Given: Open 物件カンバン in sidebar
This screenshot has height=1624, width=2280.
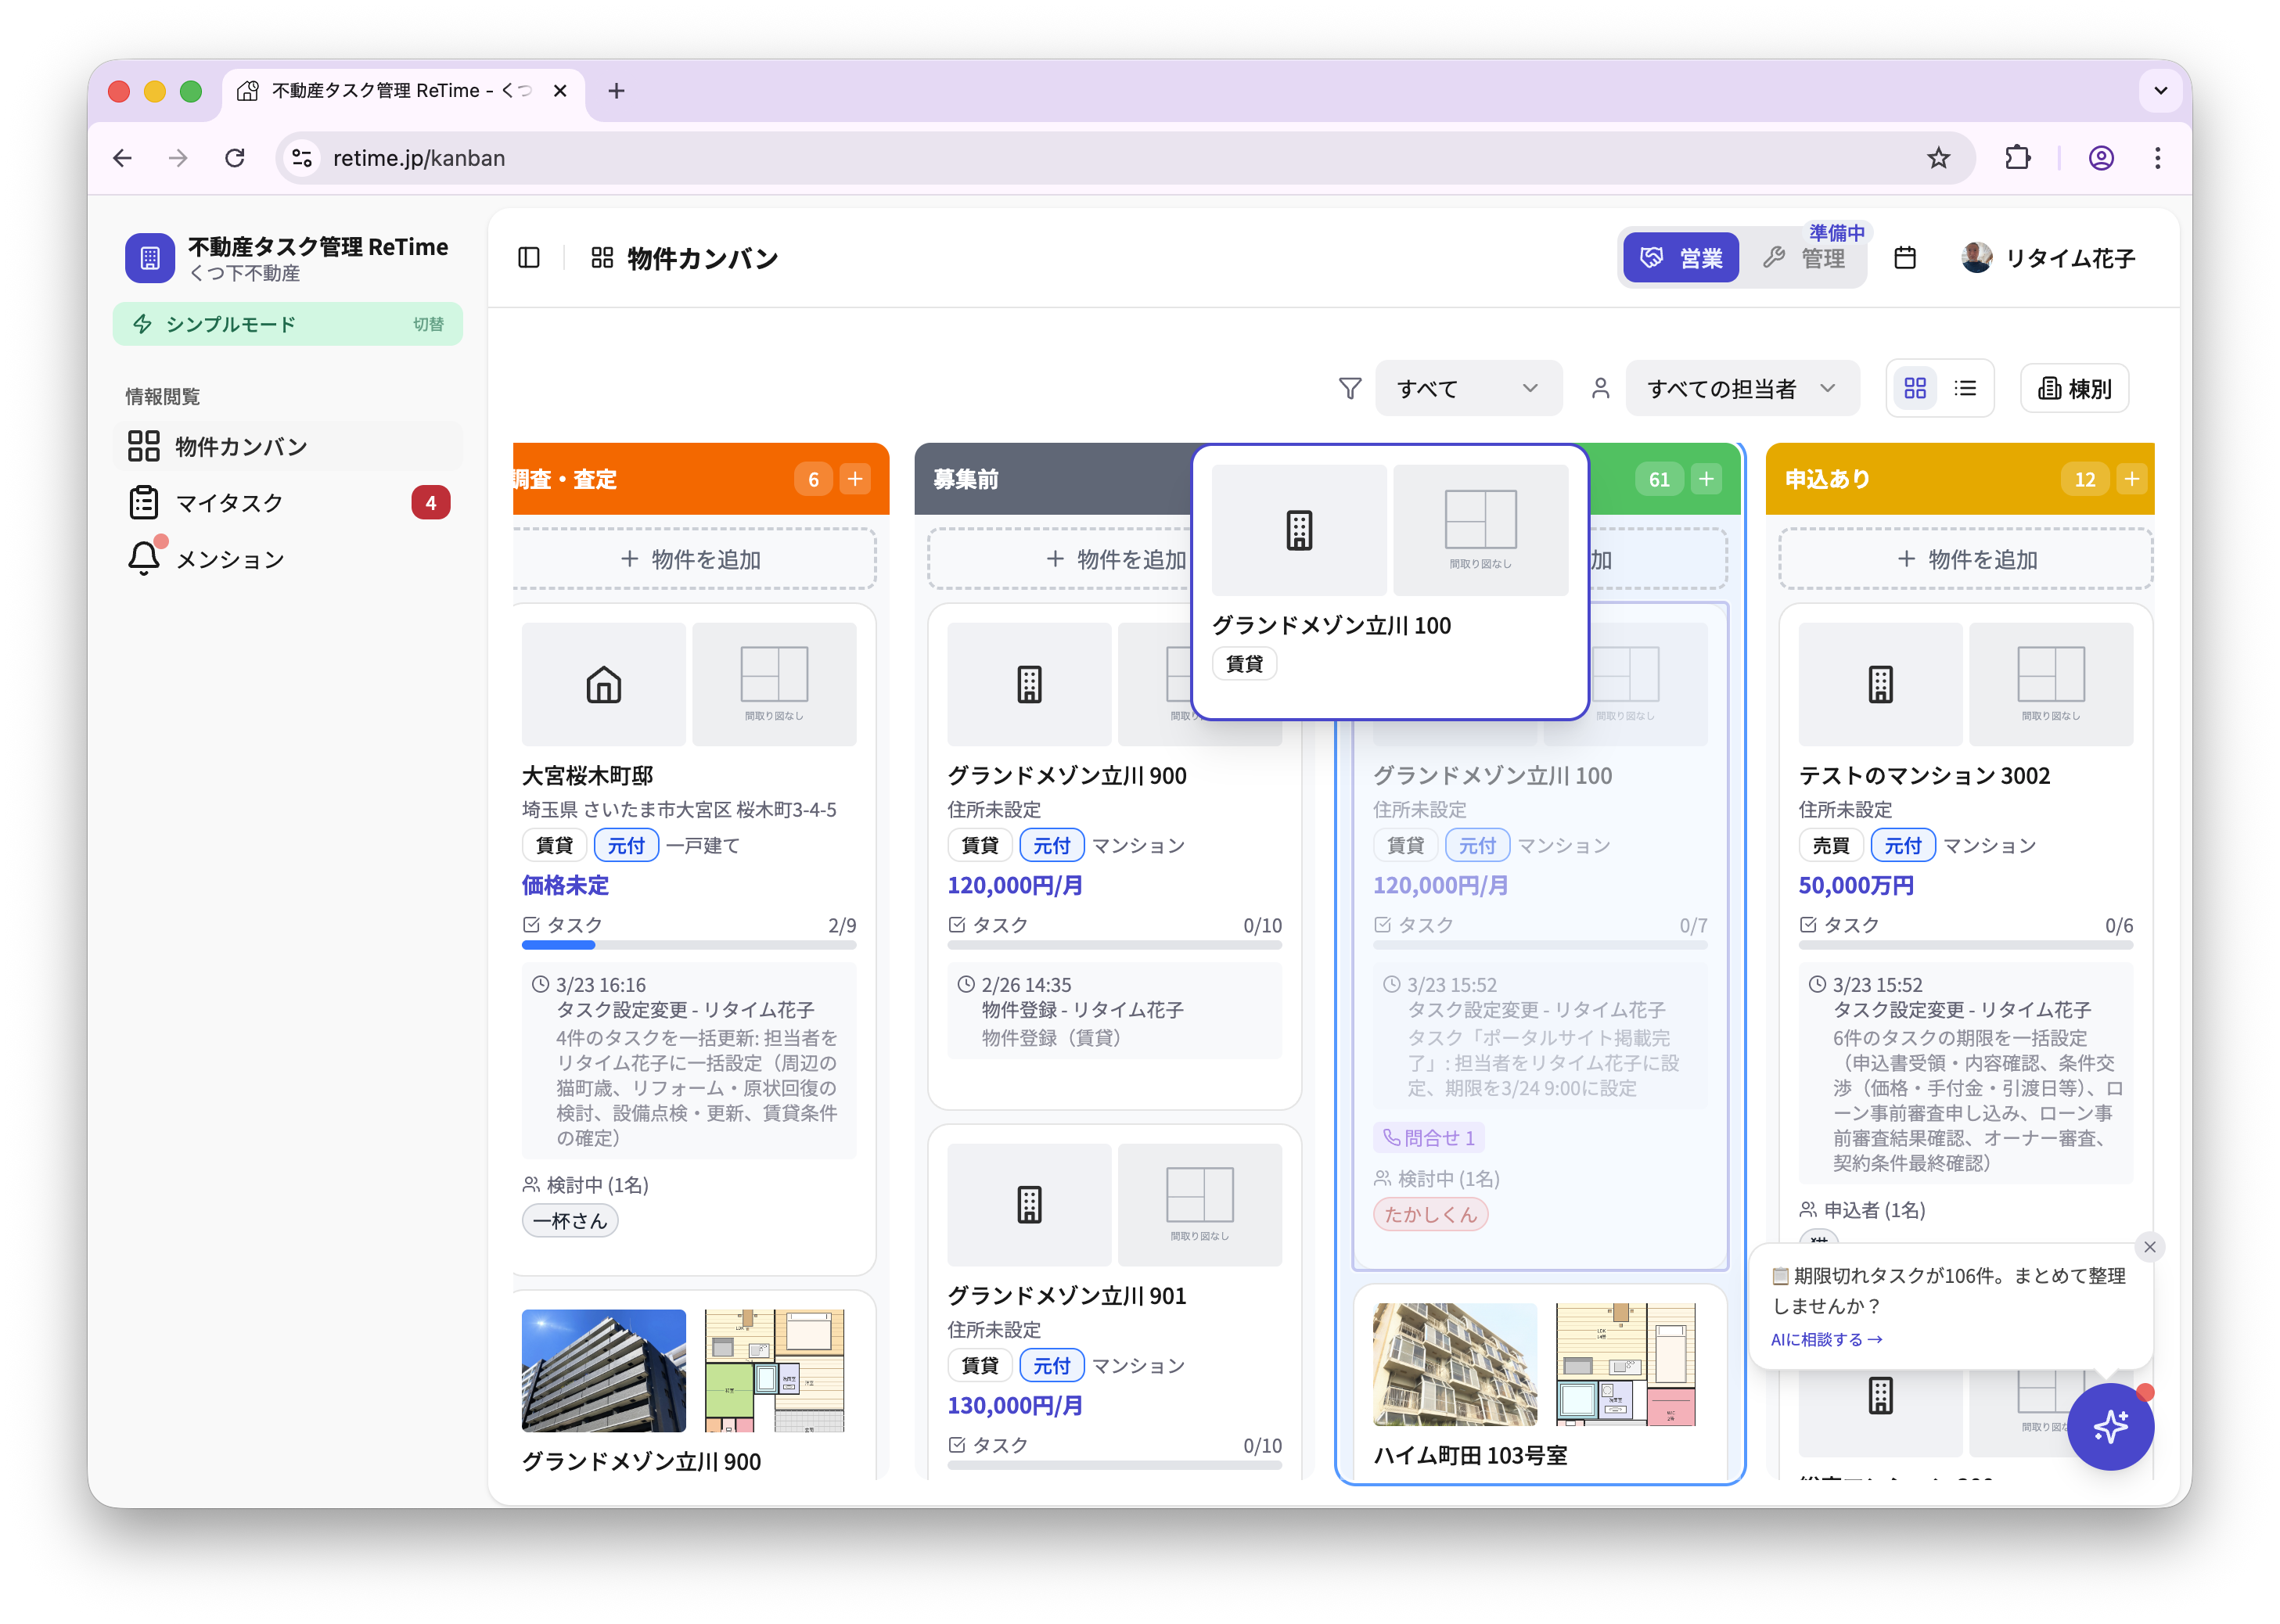Looking at the screenshot, I should pos(288,446).
